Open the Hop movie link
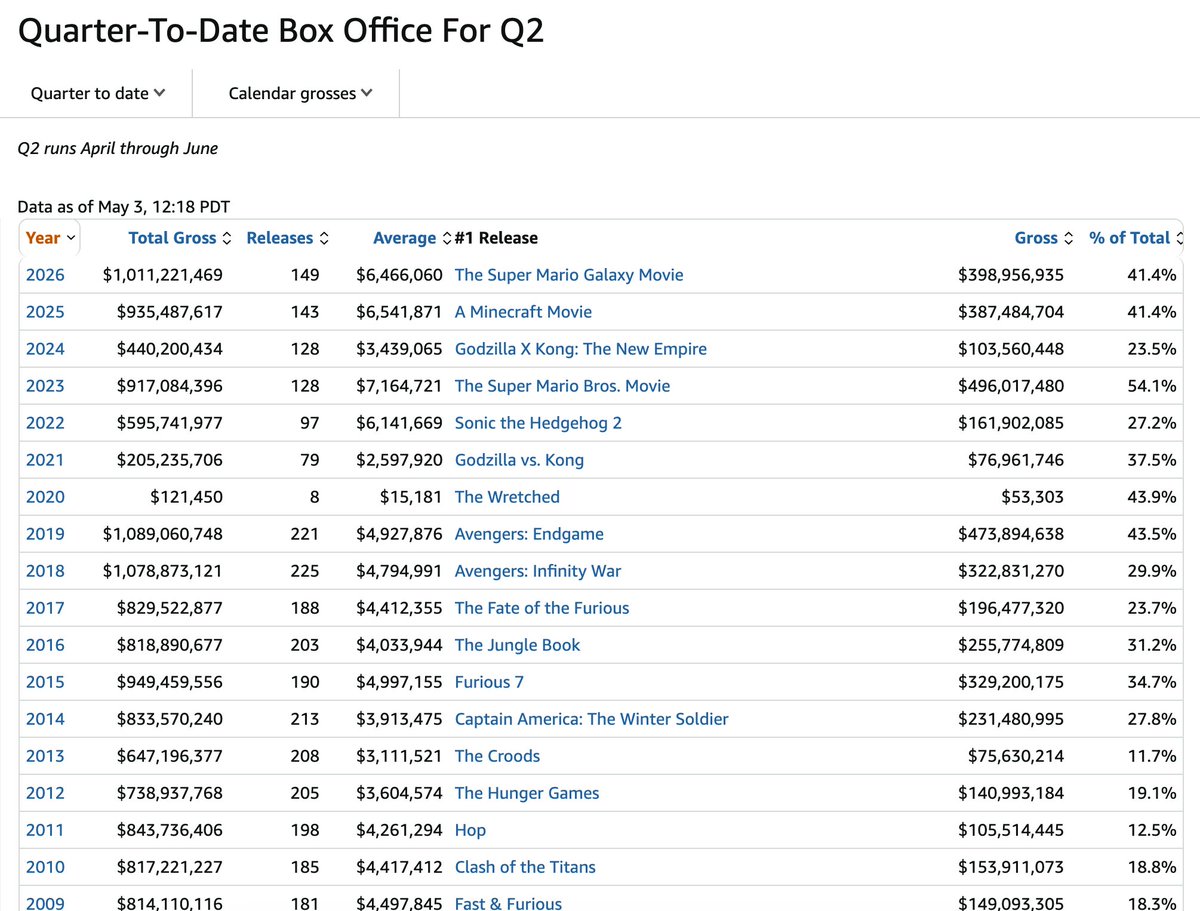 click(x=470, y=830)
